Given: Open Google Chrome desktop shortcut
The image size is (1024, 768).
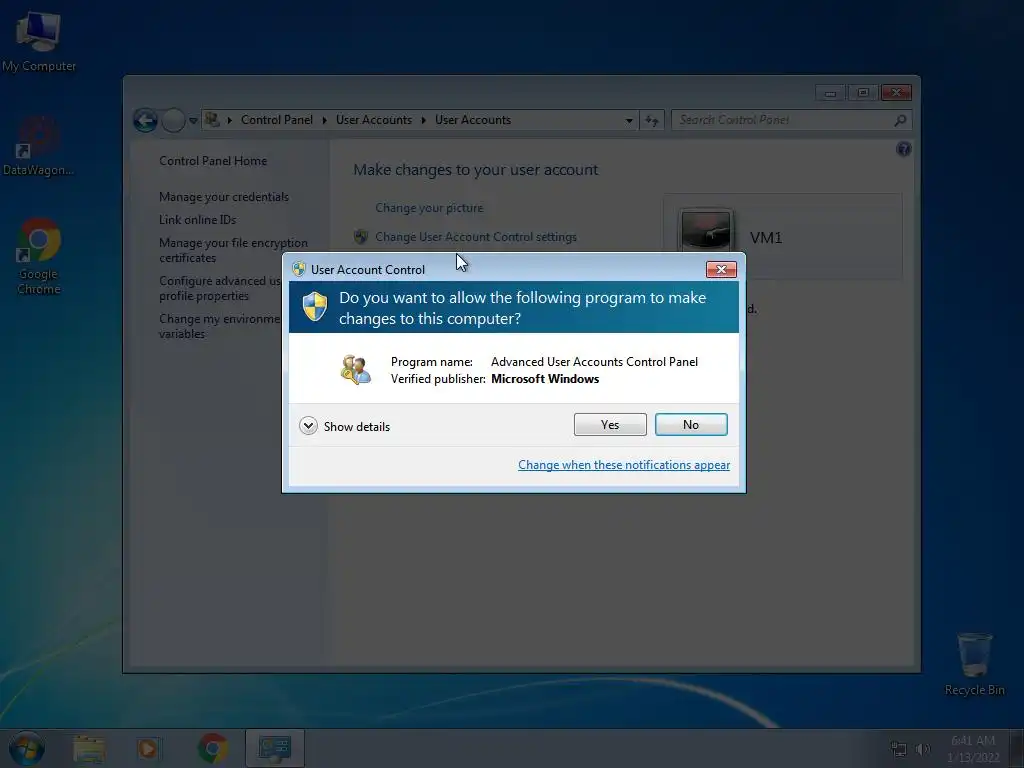Looking at the screenshot, I should click(x=39, y=256).
